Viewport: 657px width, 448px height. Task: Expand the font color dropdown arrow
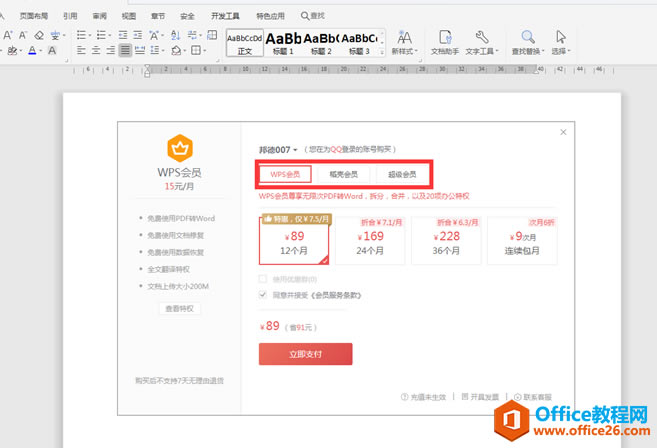pos(41,51)
